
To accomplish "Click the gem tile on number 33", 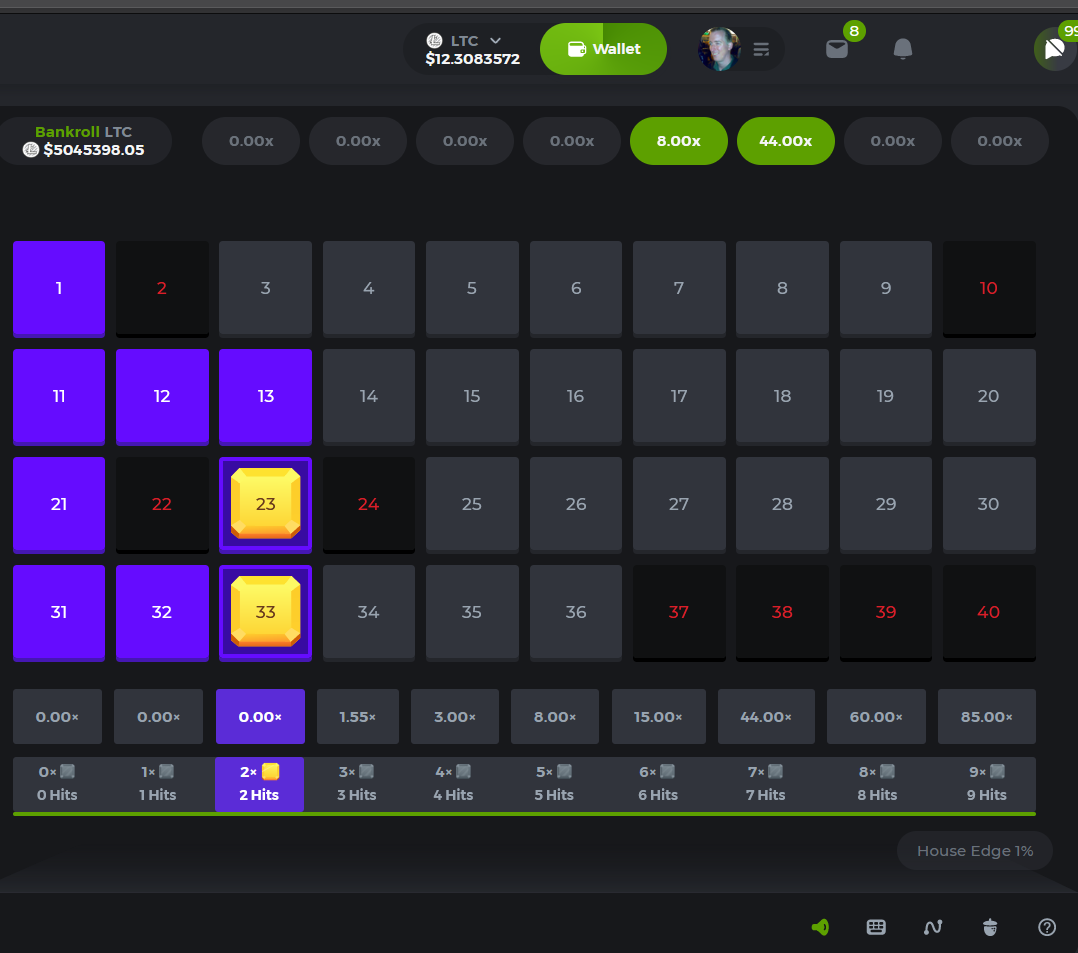I will (x=265, y=612).
